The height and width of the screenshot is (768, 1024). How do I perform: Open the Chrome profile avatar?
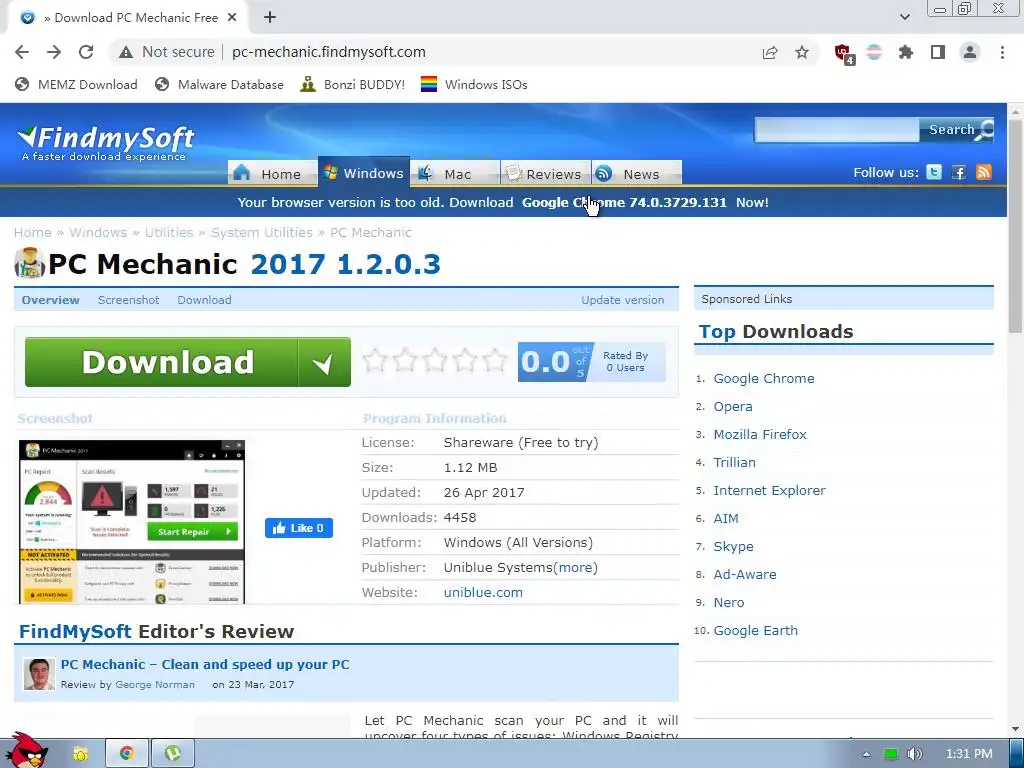(x=970, y=52)
